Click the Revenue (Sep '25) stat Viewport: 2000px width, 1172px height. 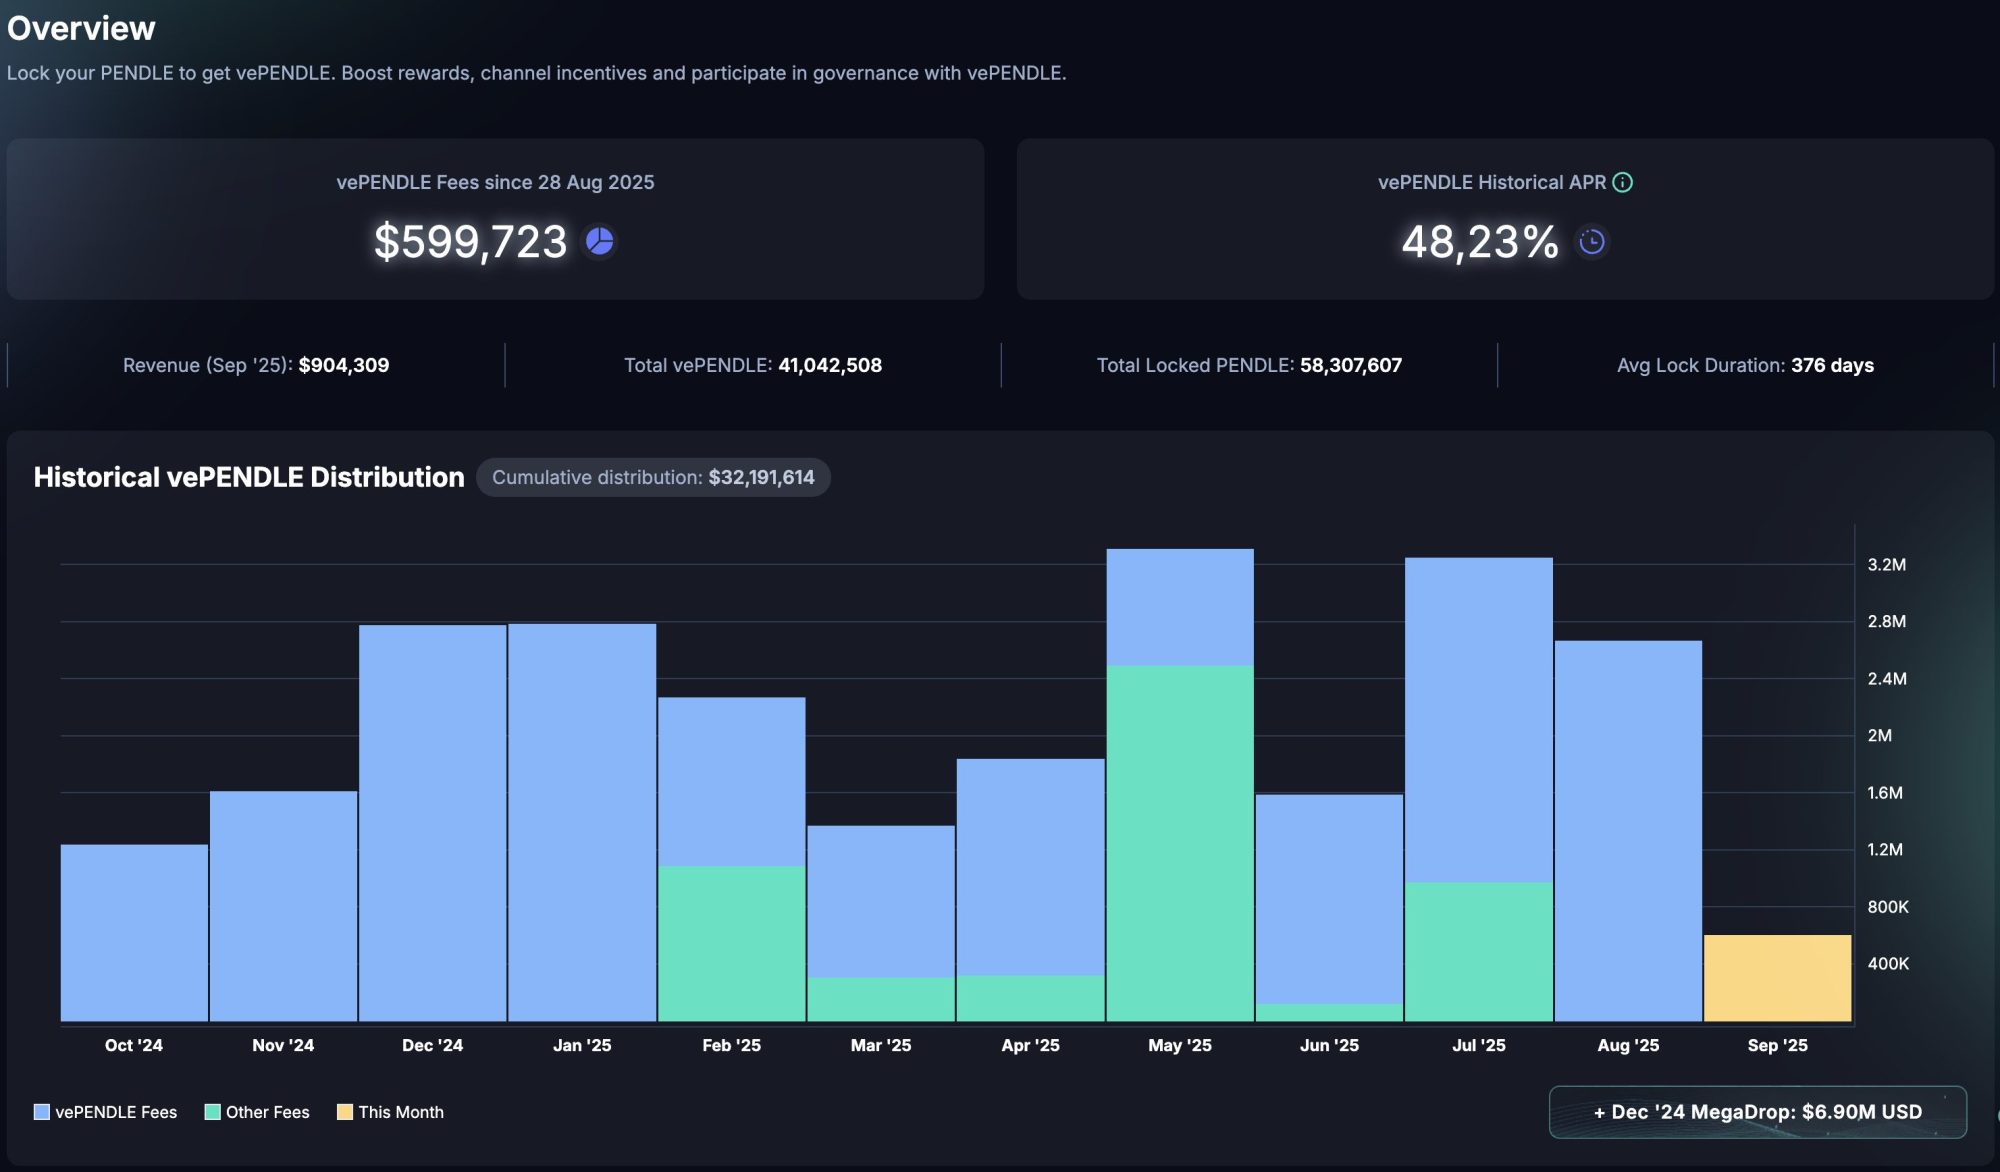pos(256,365)
